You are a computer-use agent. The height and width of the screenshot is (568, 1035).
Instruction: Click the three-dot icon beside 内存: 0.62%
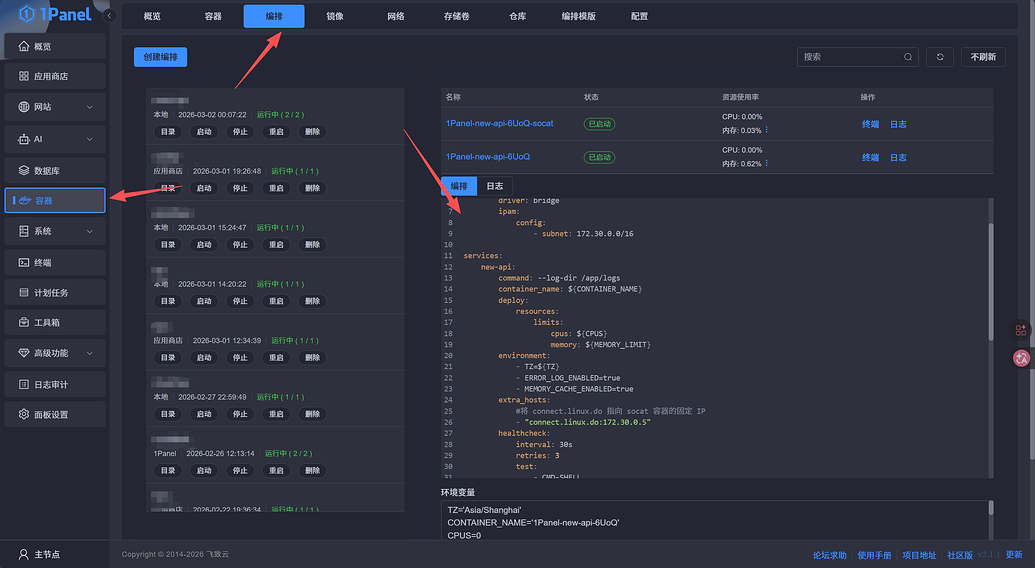point(766,163)
